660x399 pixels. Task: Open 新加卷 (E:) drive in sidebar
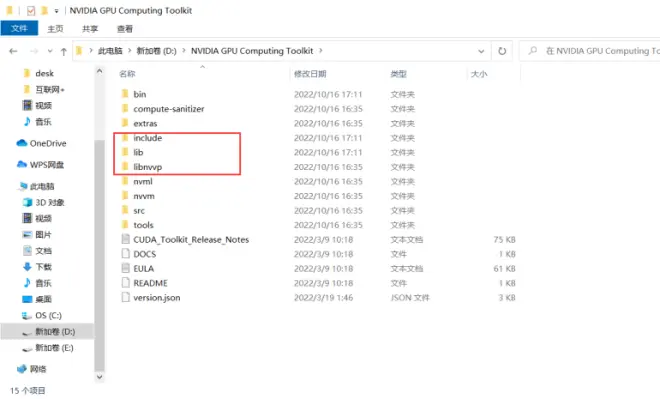(x=48, y=348)
